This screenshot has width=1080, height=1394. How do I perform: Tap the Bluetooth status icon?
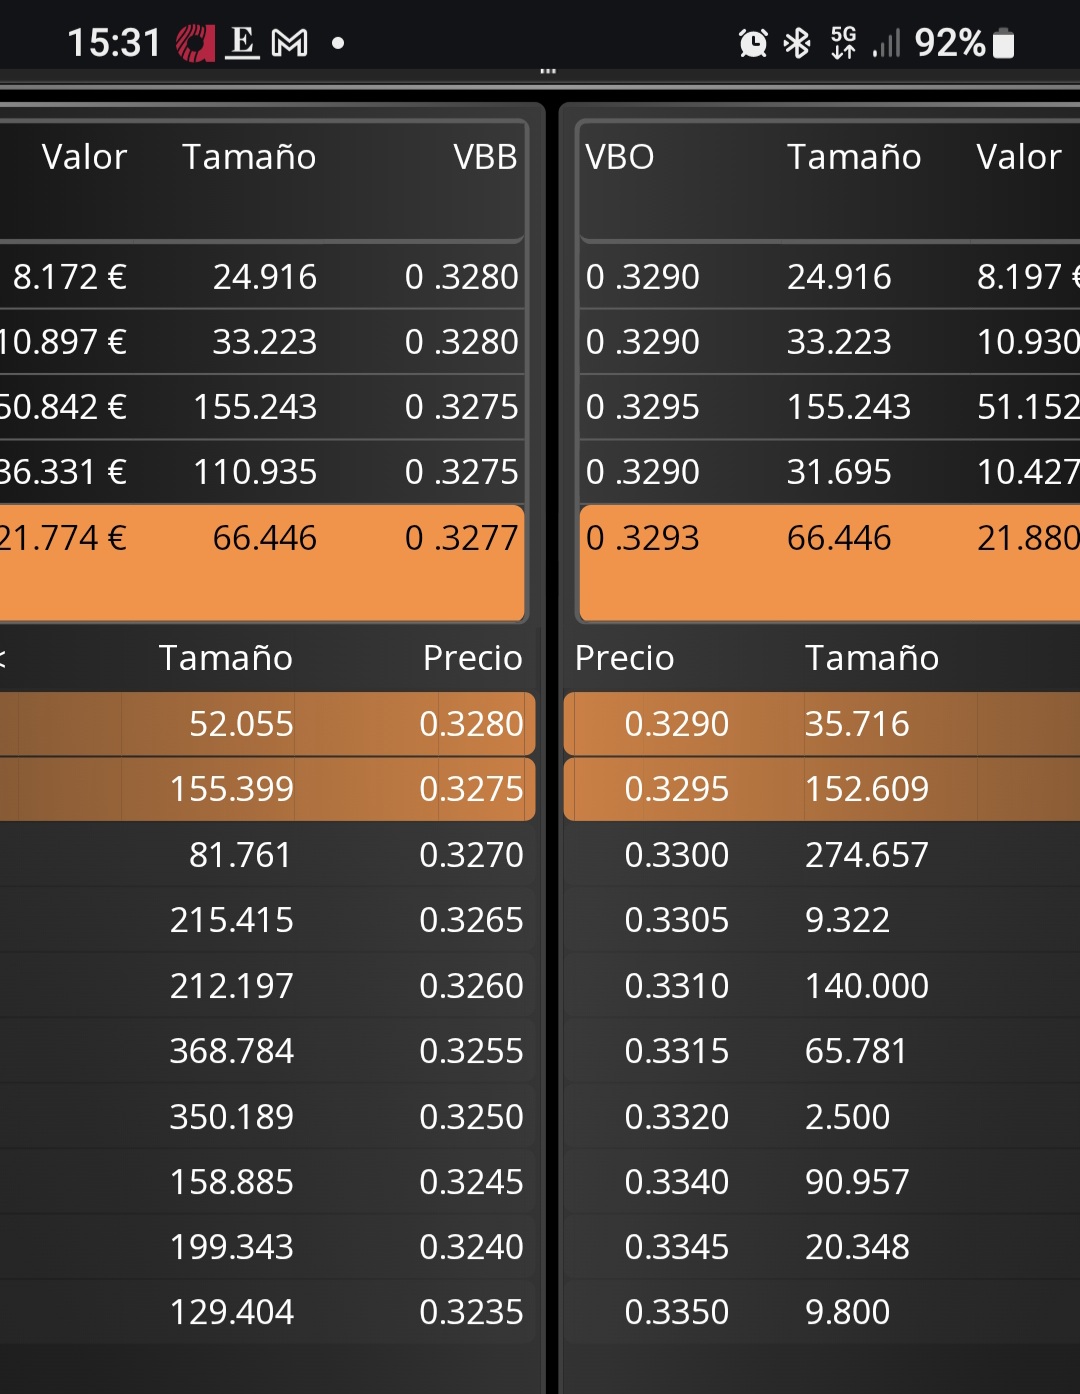(797, 43)
